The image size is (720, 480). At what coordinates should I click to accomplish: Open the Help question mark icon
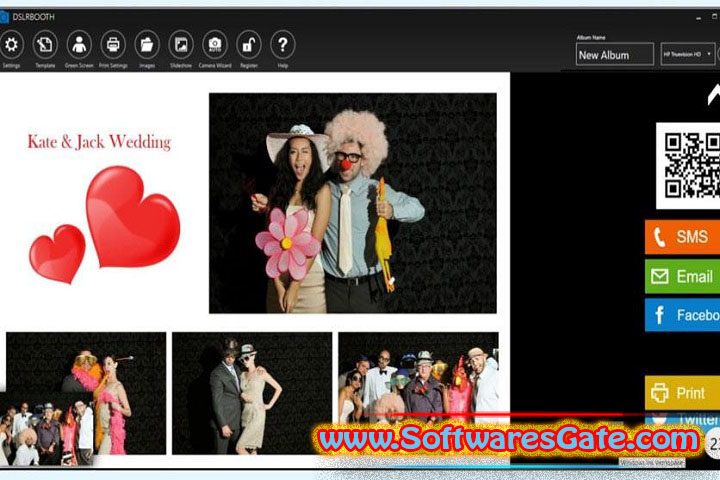[x=283, y=45]
